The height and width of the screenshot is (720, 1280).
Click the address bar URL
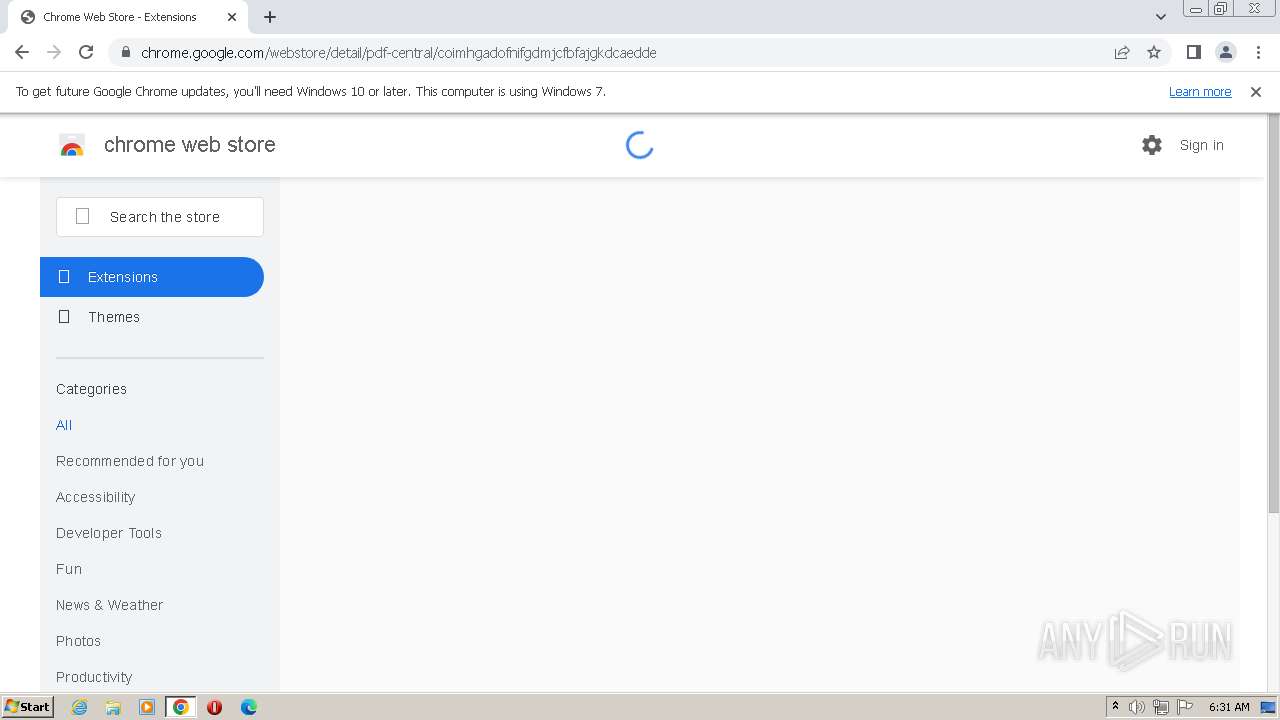coord(398,53)
